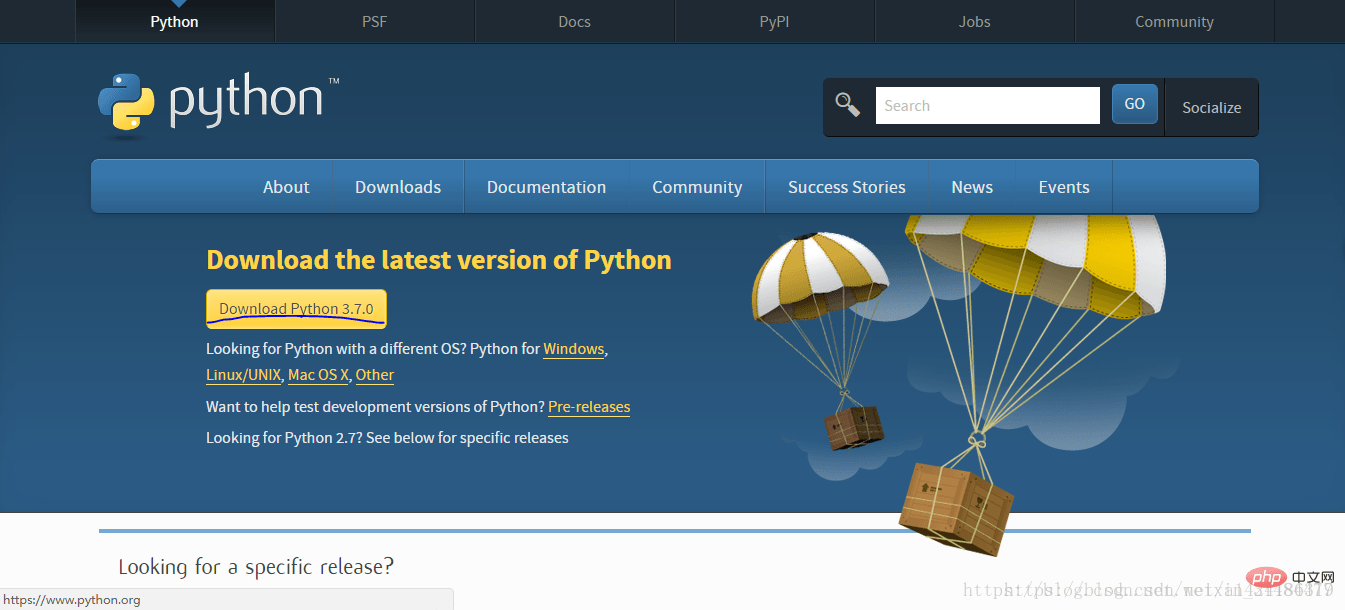Click the Download Python 3.7.0 button
The height and width of the screenshot is (610, 1345).
coord(296,309)
